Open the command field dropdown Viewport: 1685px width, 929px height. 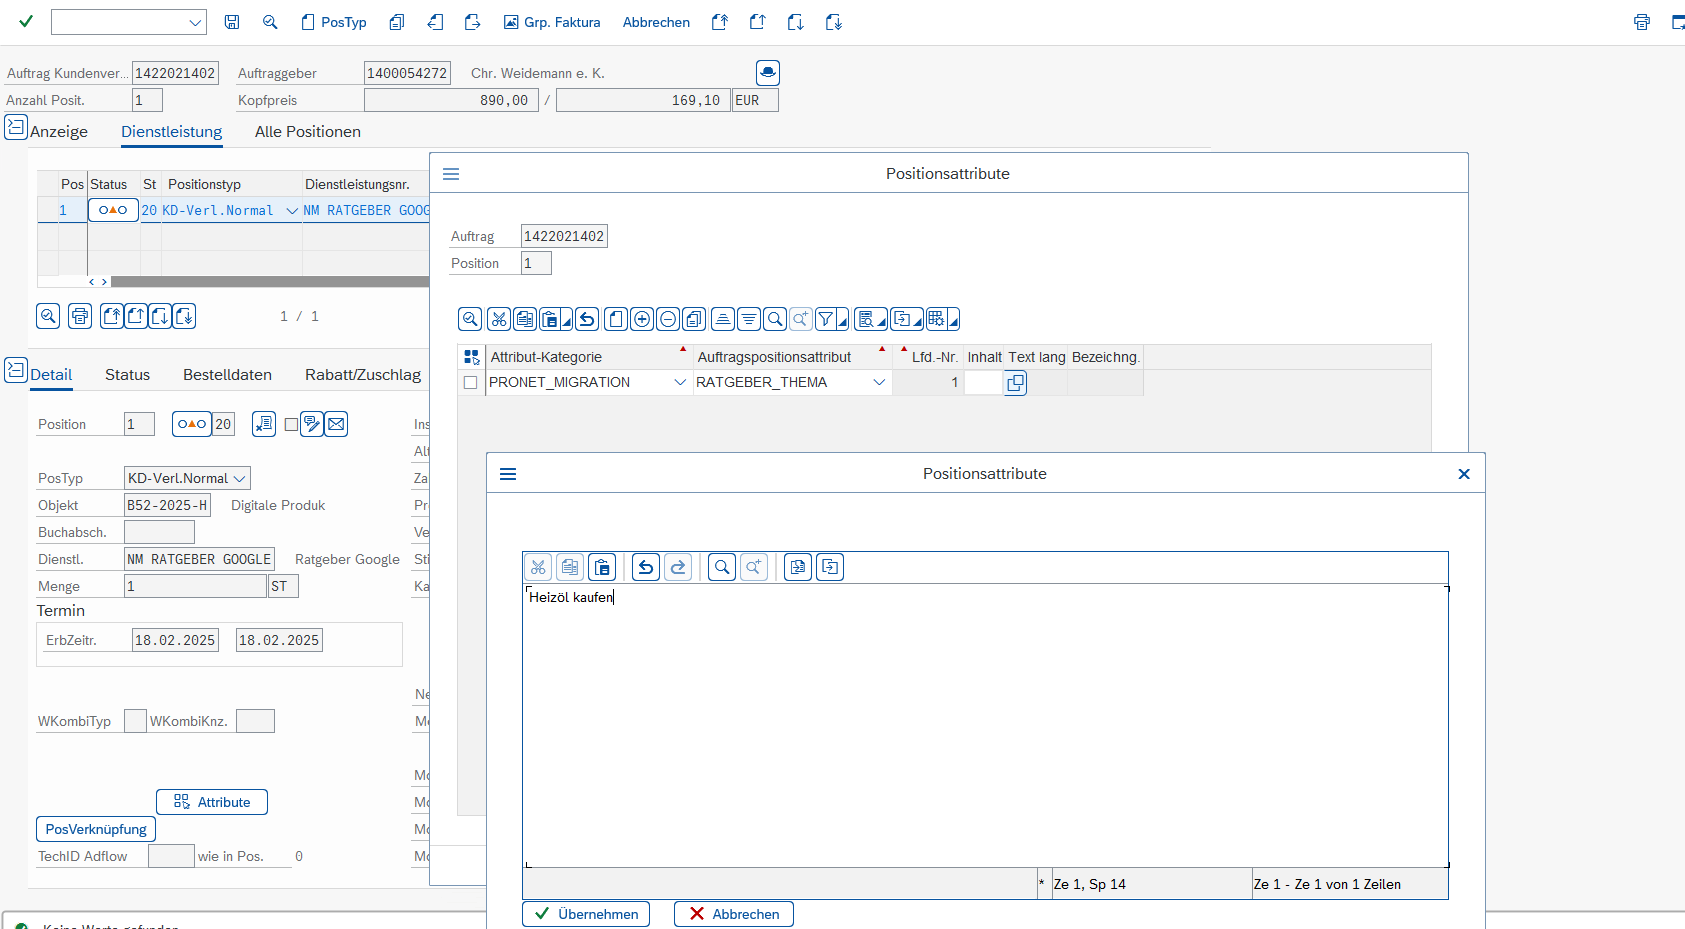[x=195, y=22]
